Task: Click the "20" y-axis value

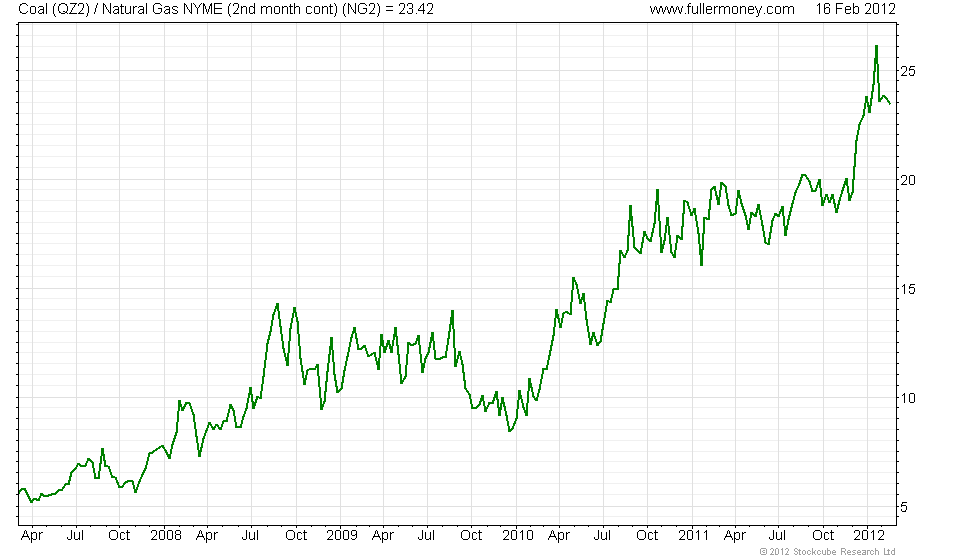Action: pos(908,180)
